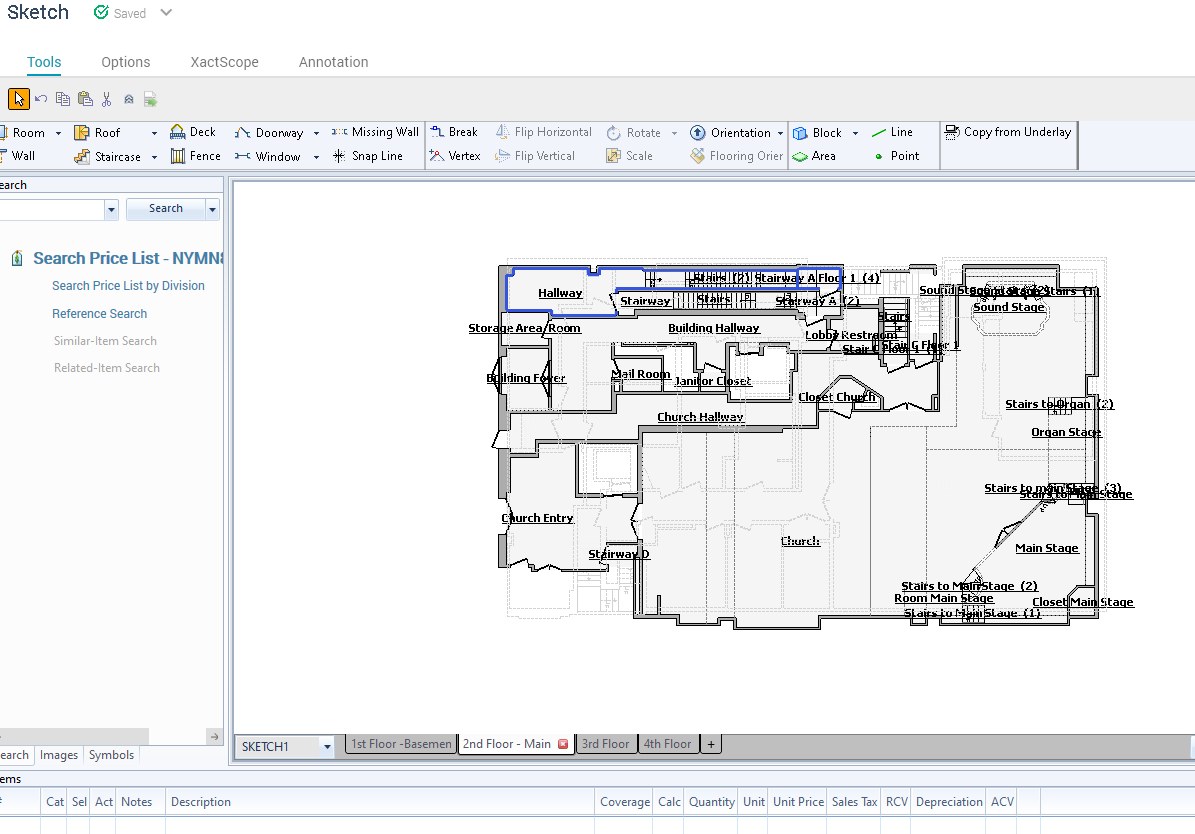Viewport: 1195px width, 834px height.
Task: Open the SKETCH1 sketch selector dropdown
Action: pos(327,746)
